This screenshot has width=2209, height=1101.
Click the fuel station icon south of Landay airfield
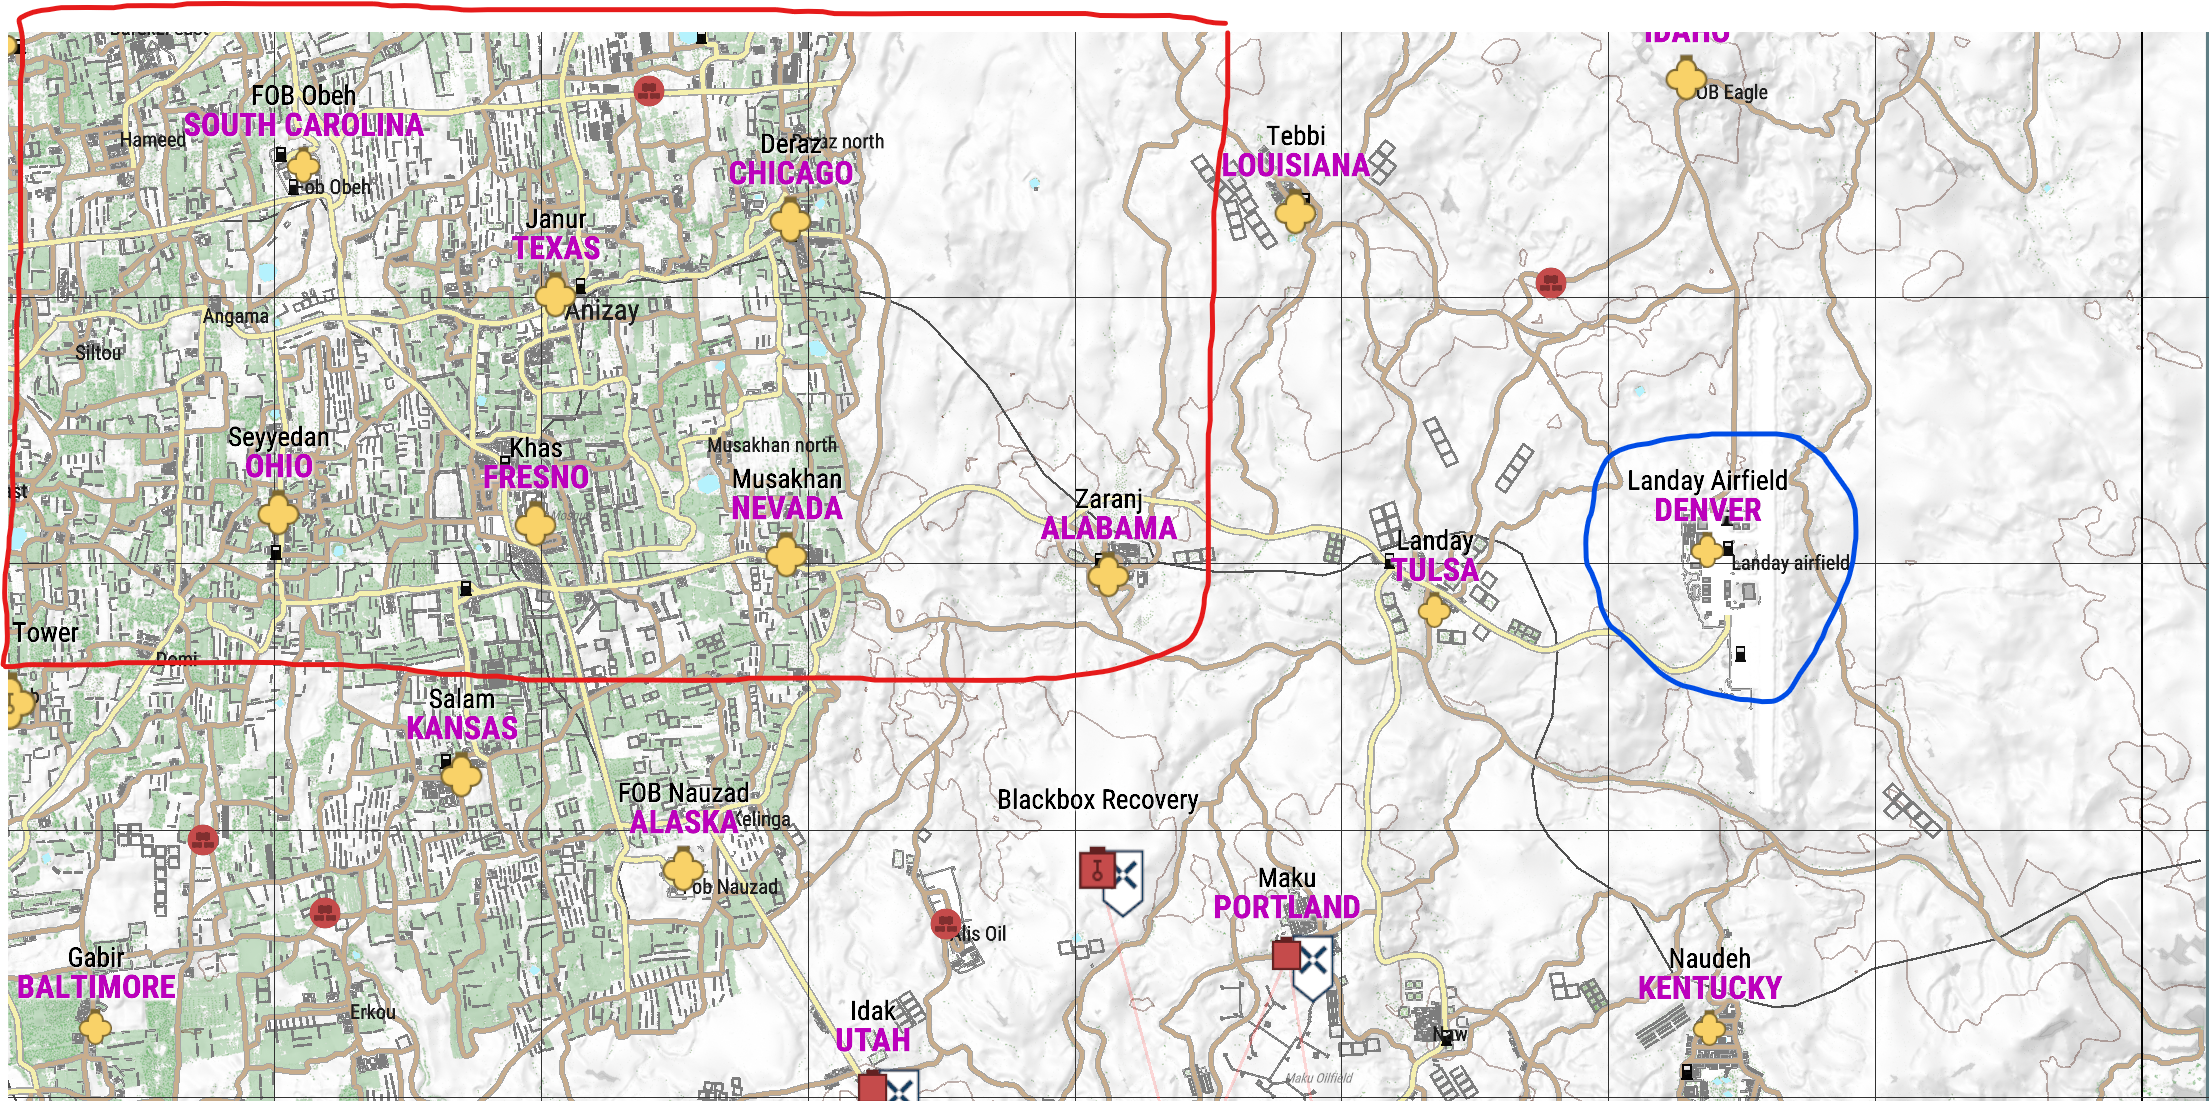coord(1740,654)
